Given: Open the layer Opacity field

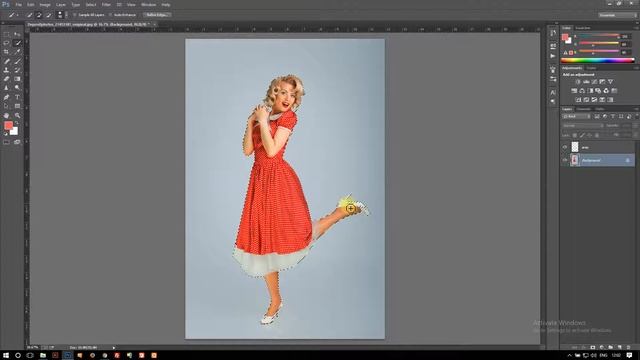Looking at the screenshot, I should (626, 126).
